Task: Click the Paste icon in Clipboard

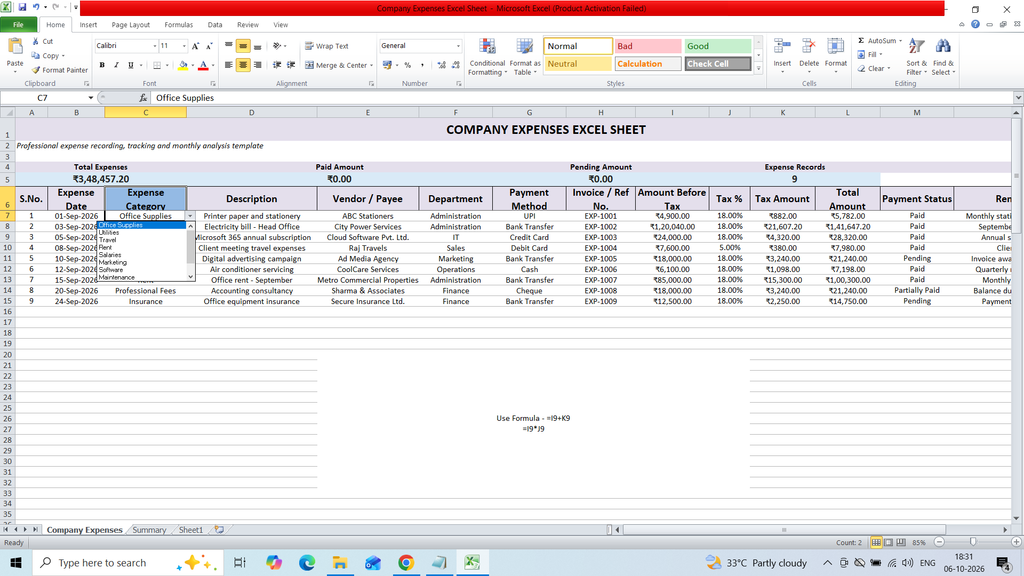Action: pos(14,47)
